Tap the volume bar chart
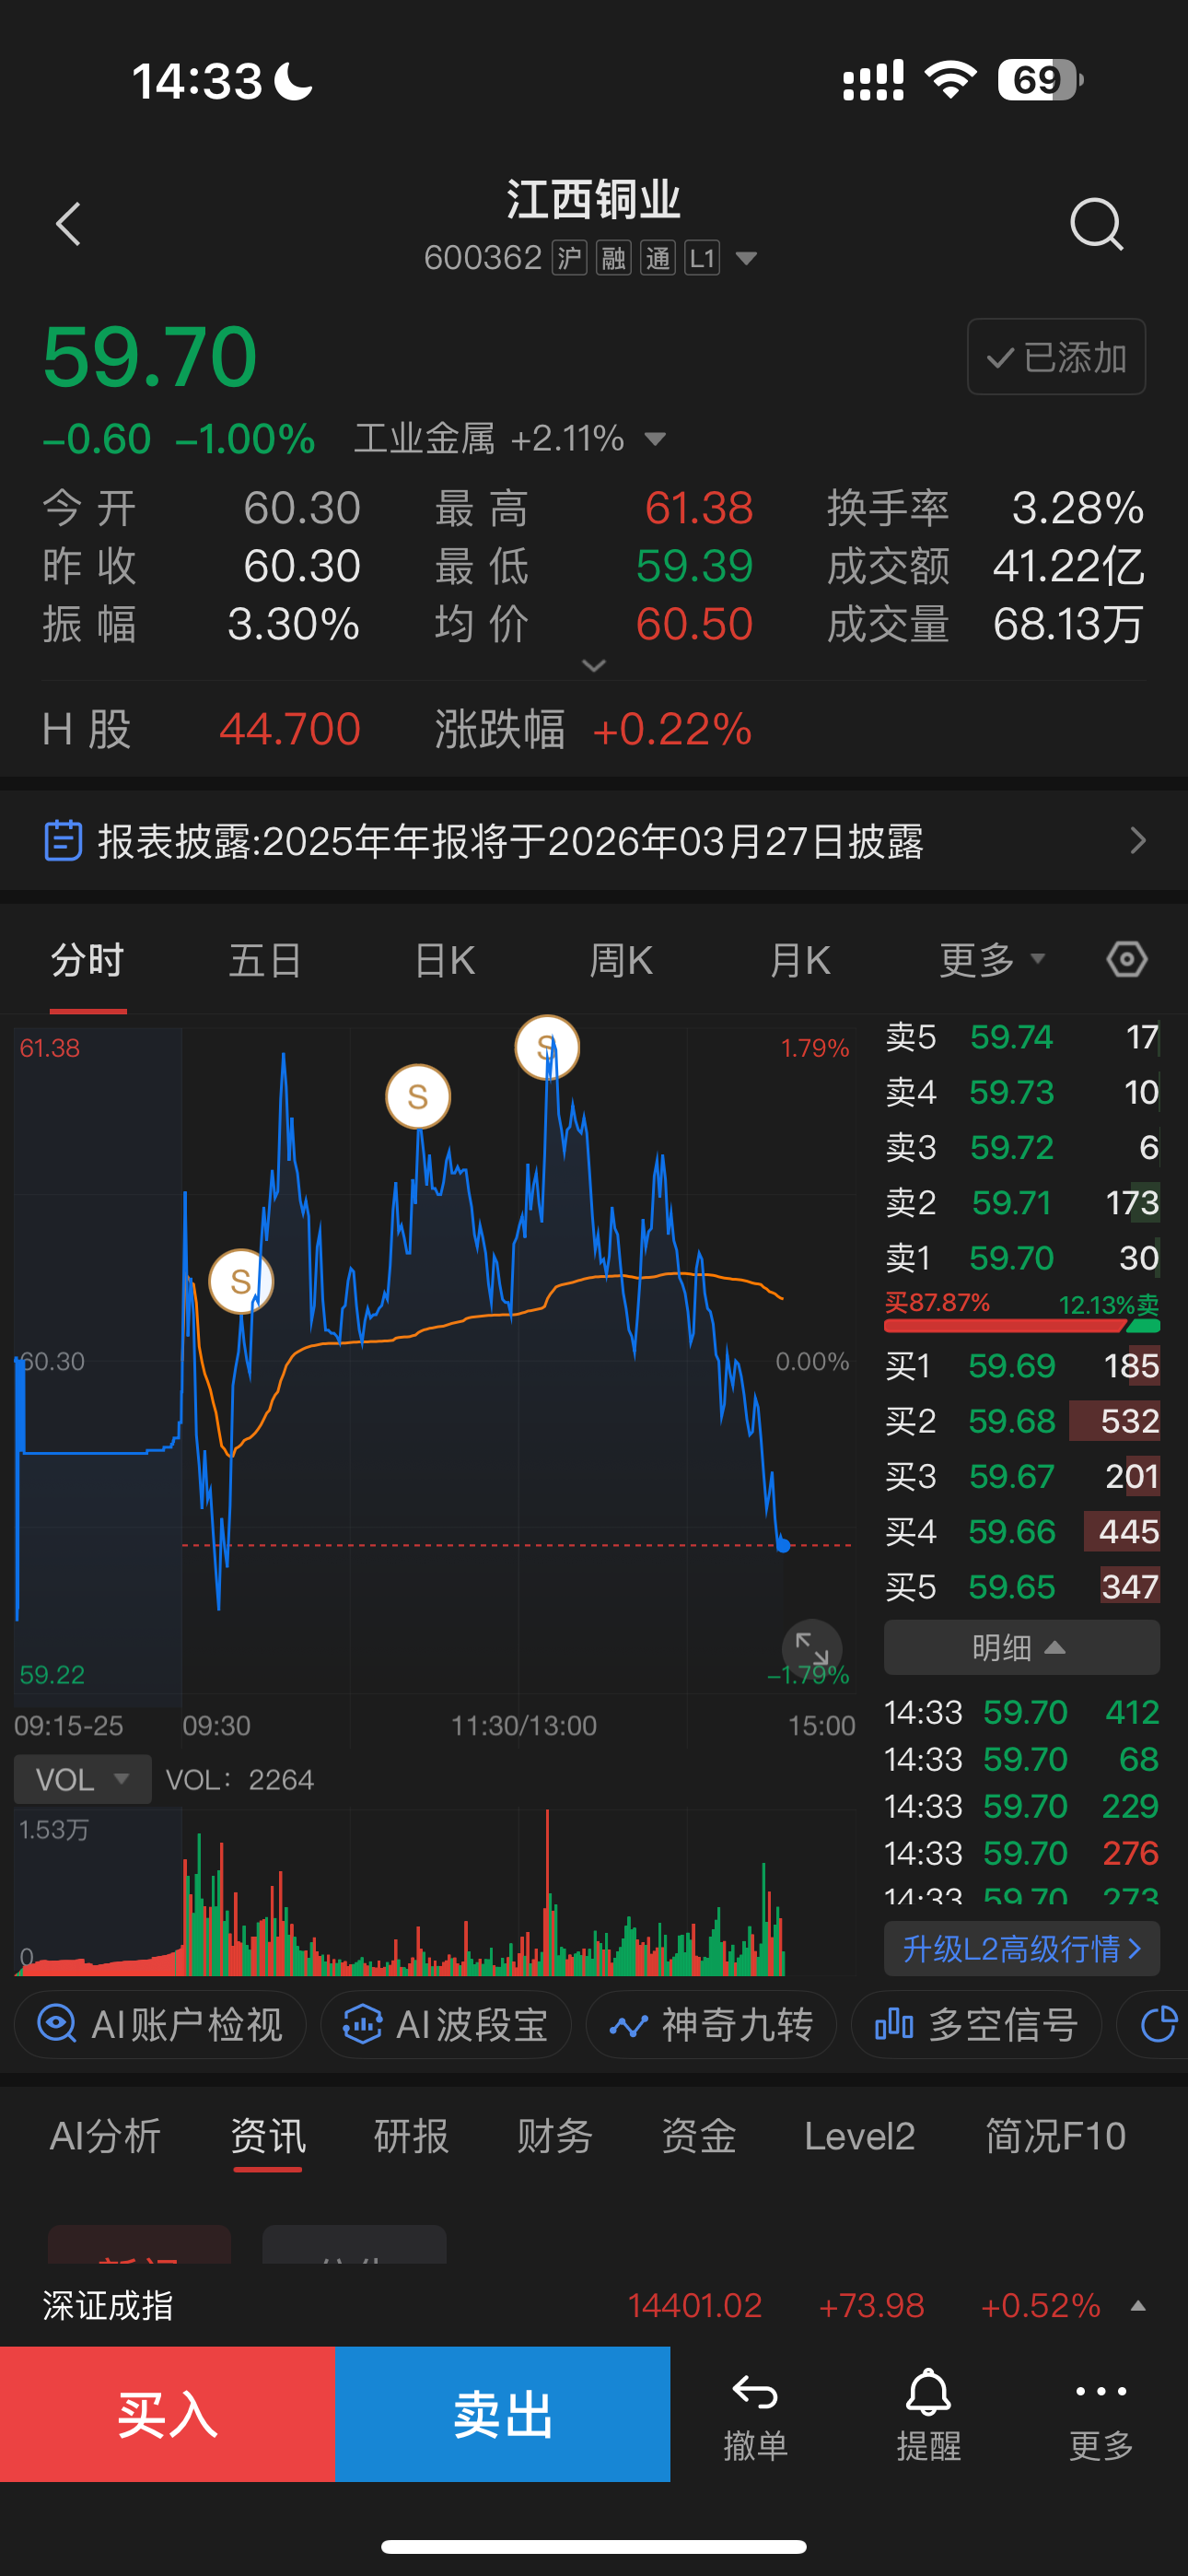This screenshot has width=1188, height=2576. point(434,1892)
